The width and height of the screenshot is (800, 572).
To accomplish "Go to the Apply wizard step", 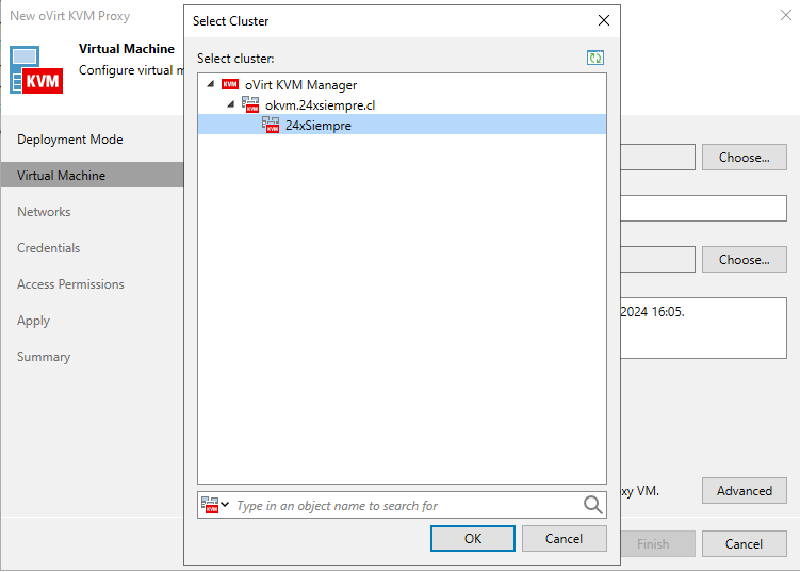I will click(x=34, y=320).
